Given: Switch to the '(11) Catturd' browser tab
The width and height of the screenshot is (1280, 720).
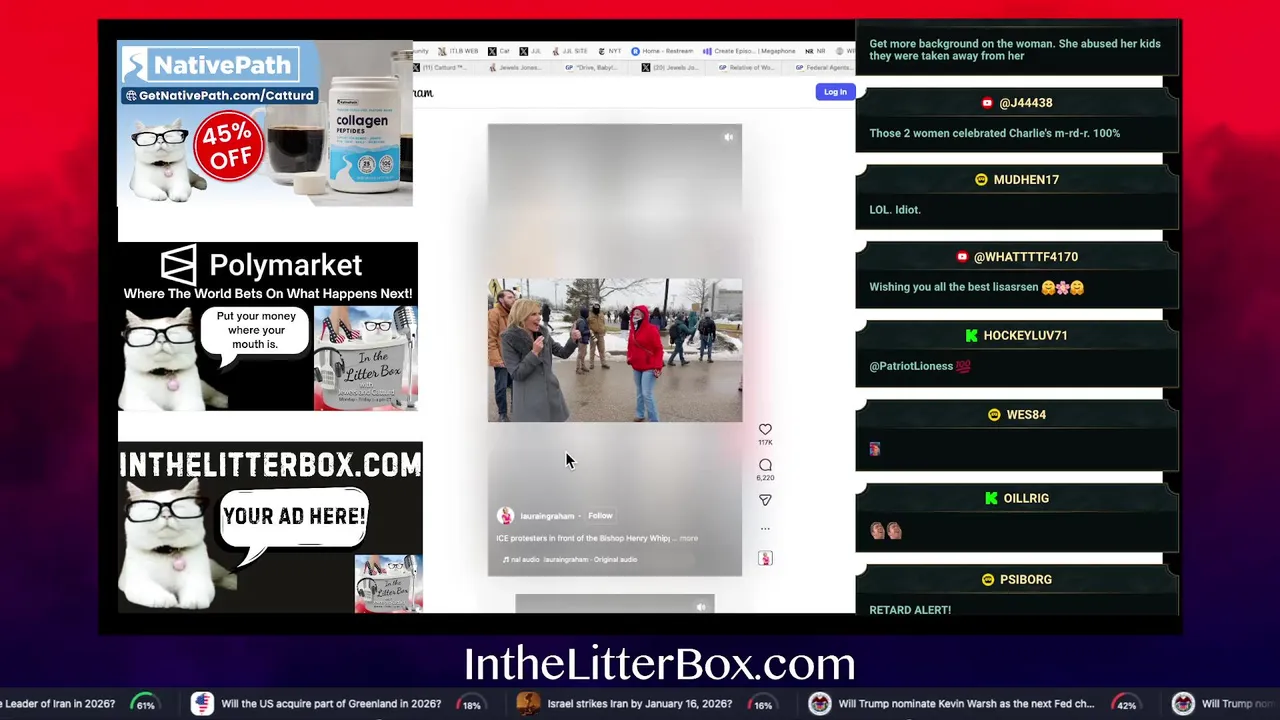Looking at the screenshot, I should 440,67.
